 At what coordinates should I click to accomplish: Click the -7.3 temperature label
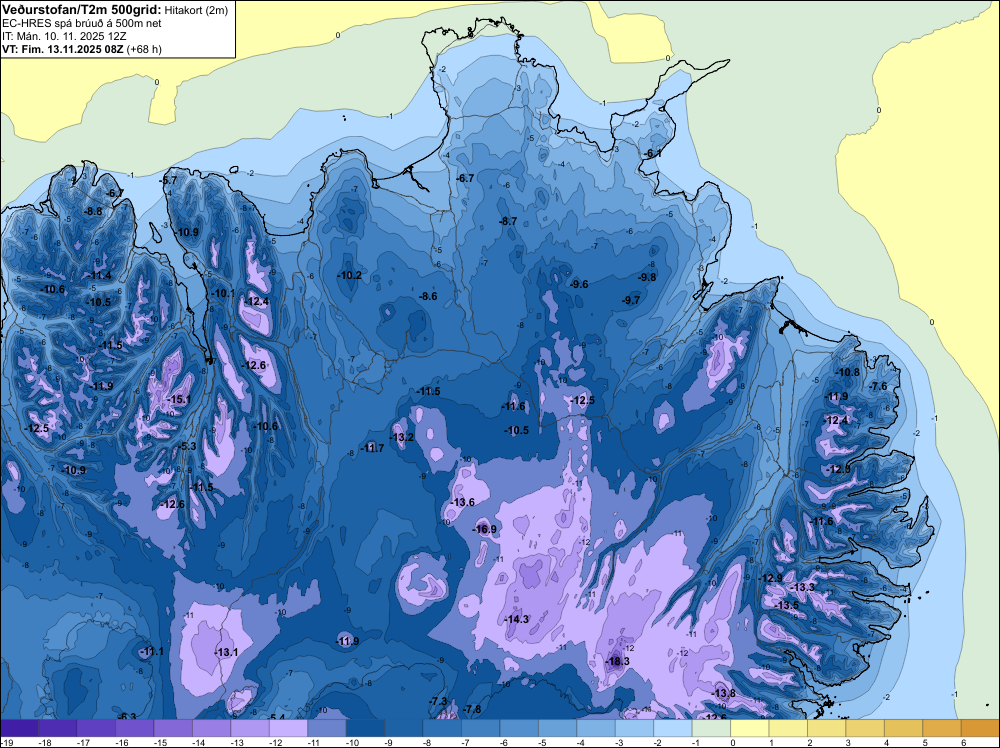click(x=438, y=701)
